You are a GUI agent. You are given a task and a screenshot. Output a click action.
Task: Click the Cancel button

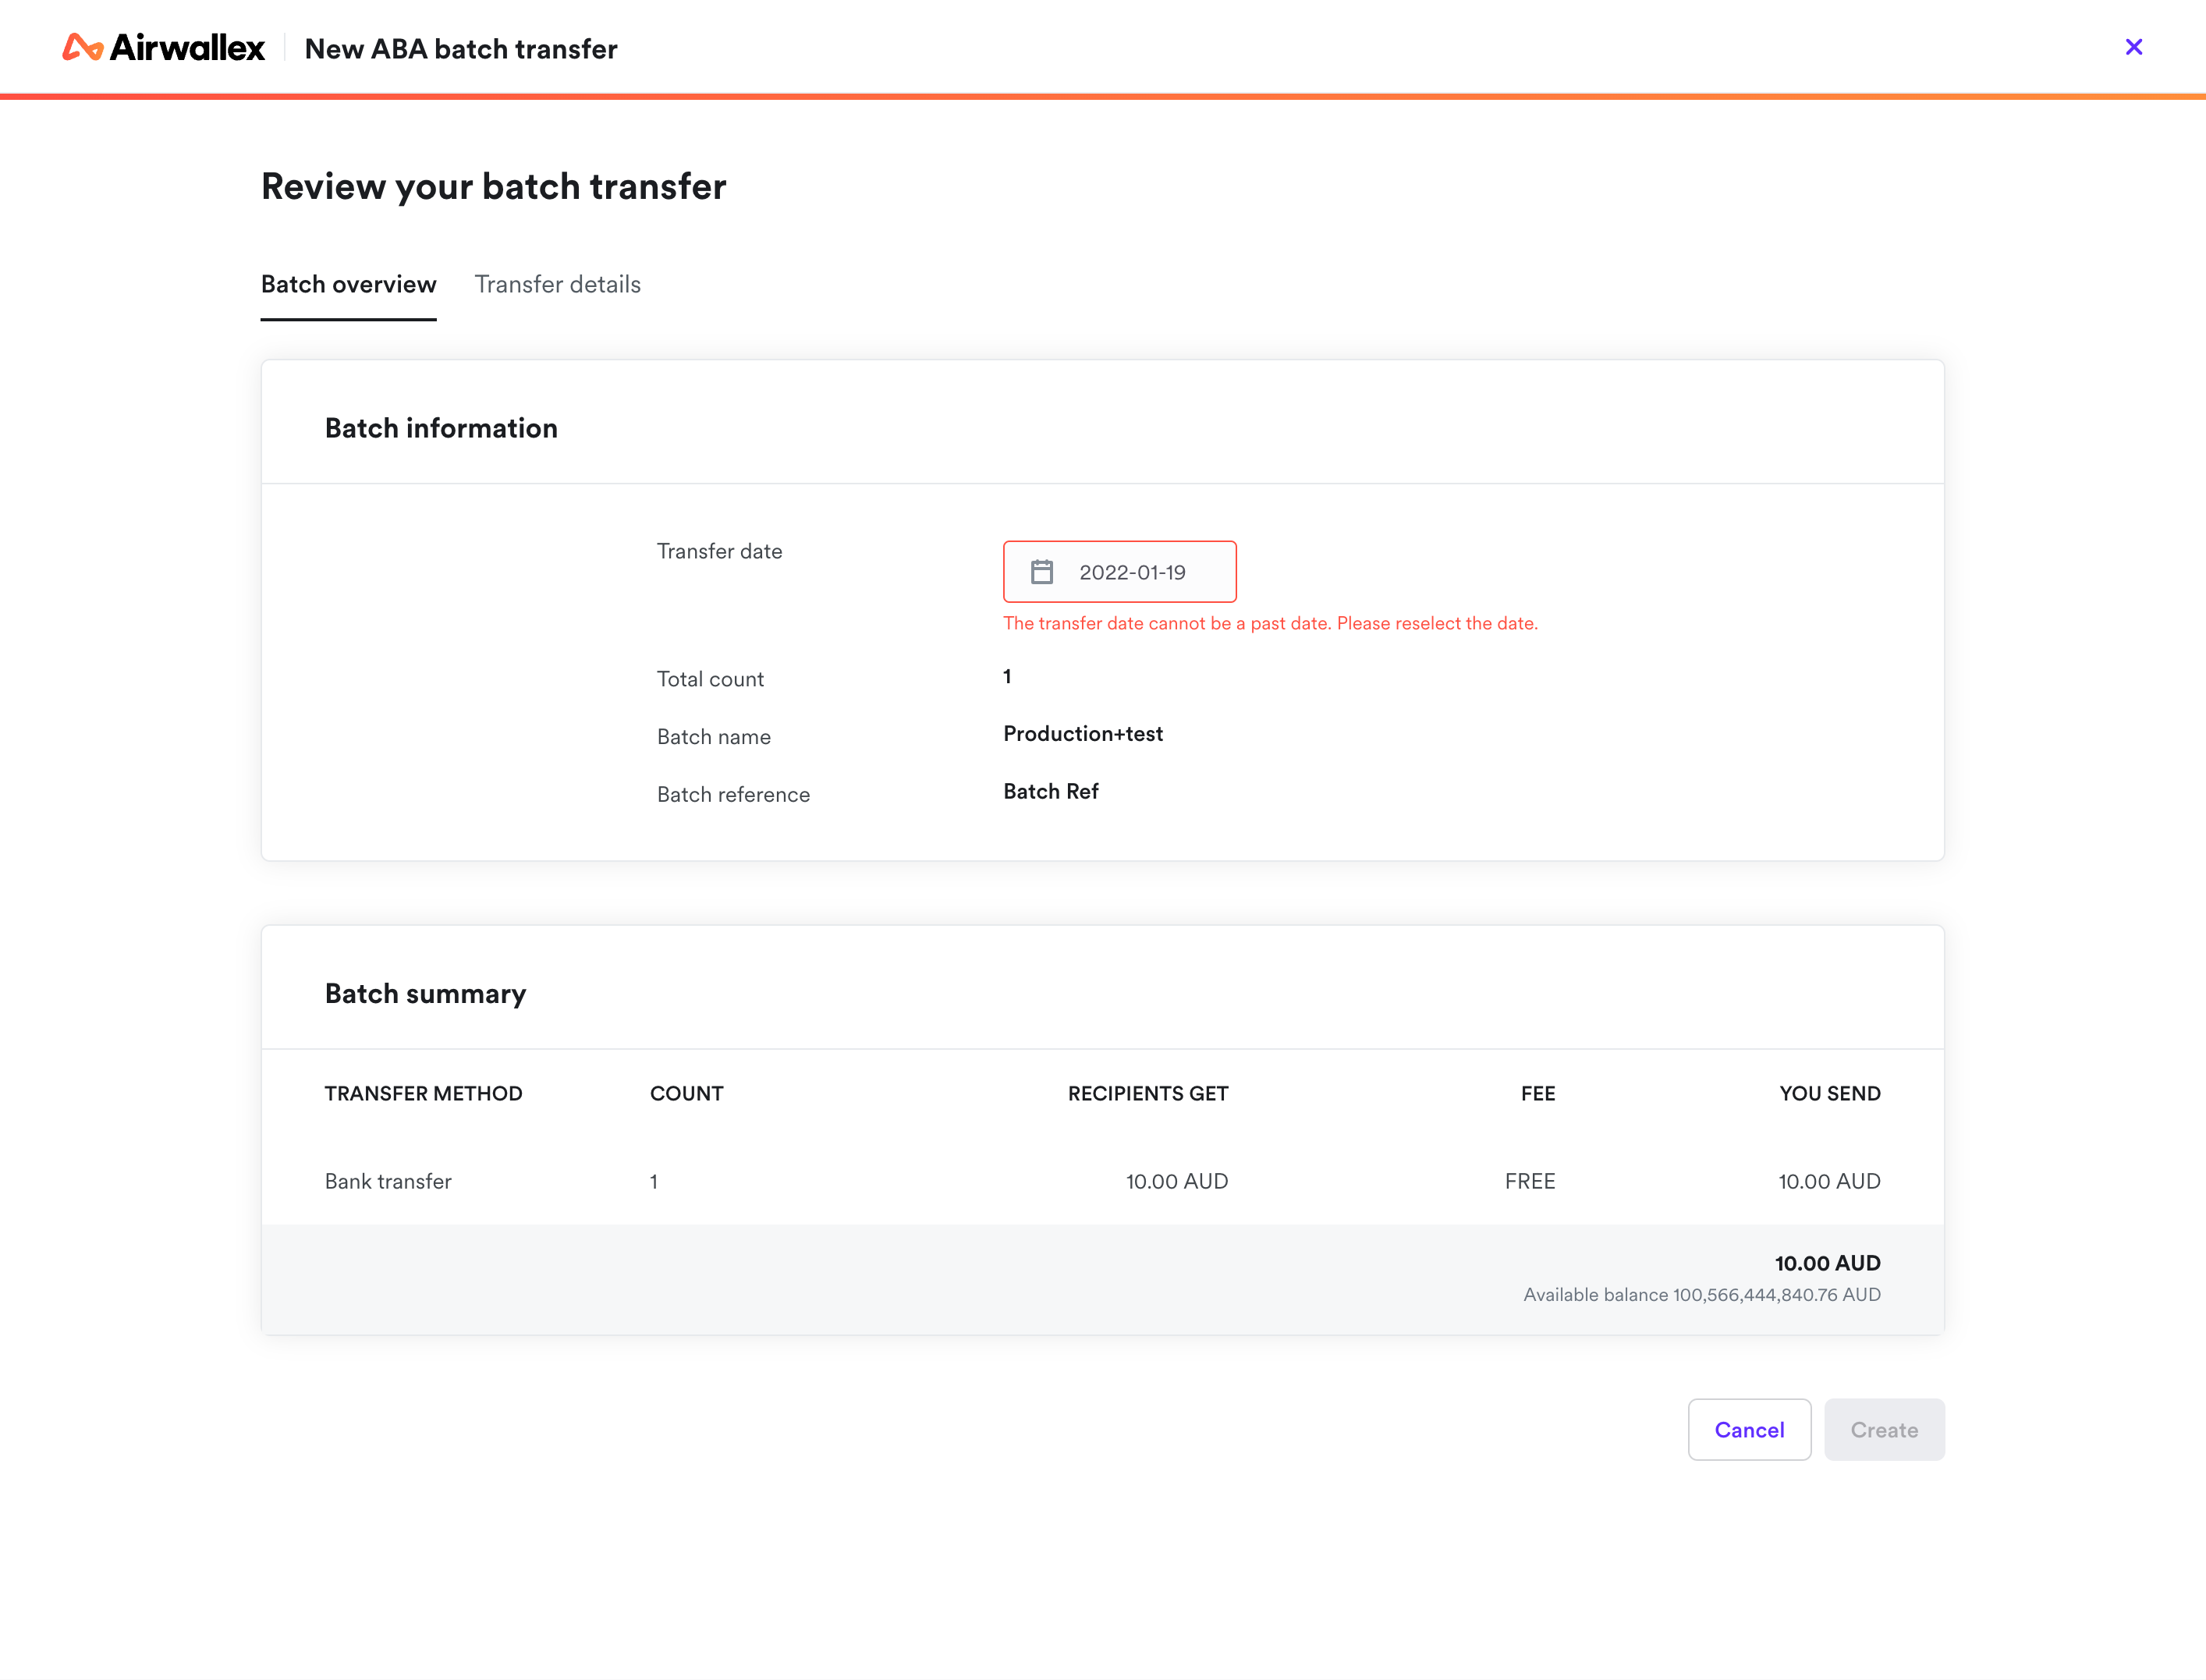point(1748,1430)
